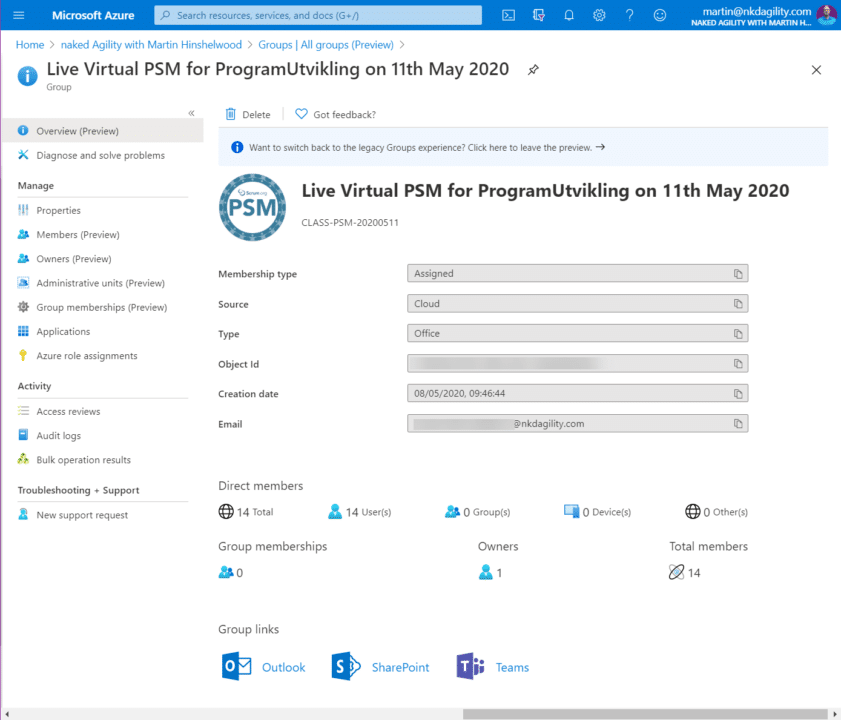Image resolution: width=841 pixels, height=720 pixels.
Task: Open Diagnose and solve problems
Action: 102,155
